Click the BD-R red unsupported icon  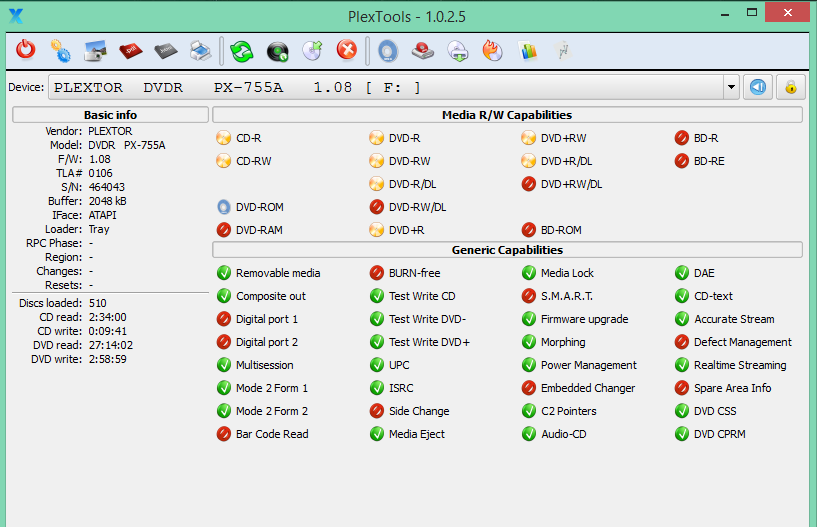pos(682,138)
